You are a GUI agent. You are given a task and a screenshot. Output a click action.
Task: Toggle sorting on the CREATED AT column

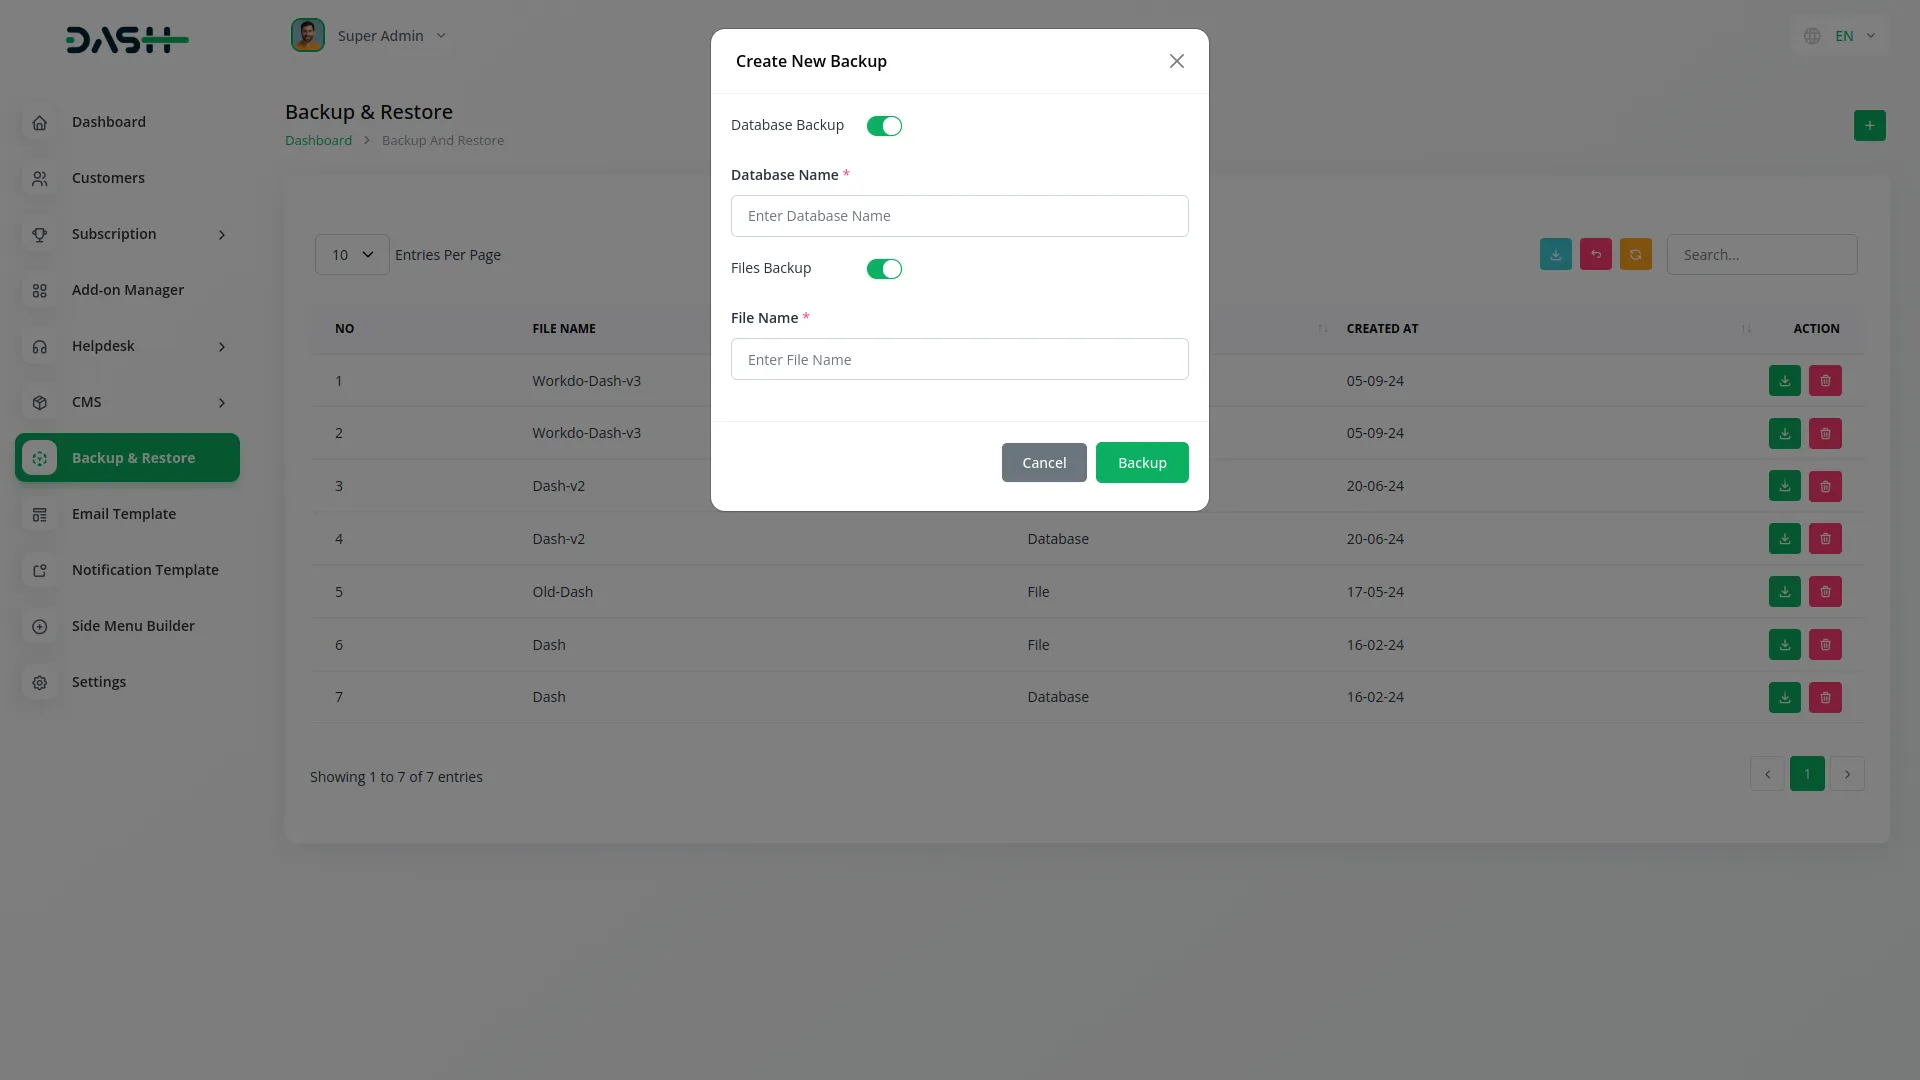point(1746,328)
